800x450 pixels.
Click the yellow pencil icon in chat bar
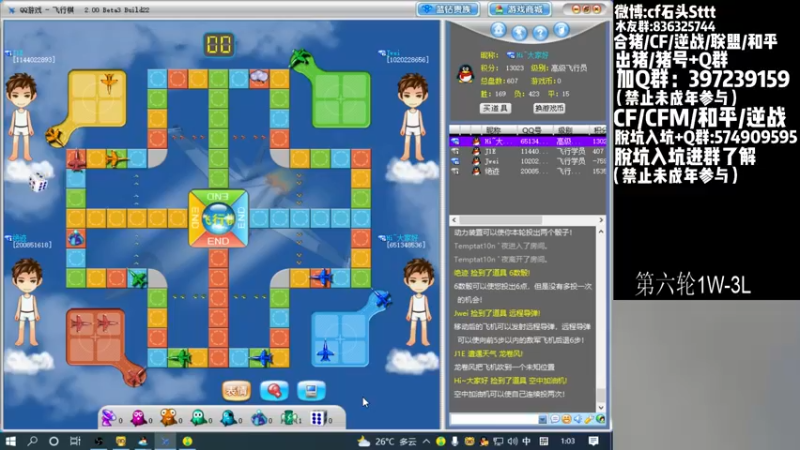click(x=589, y=419)
